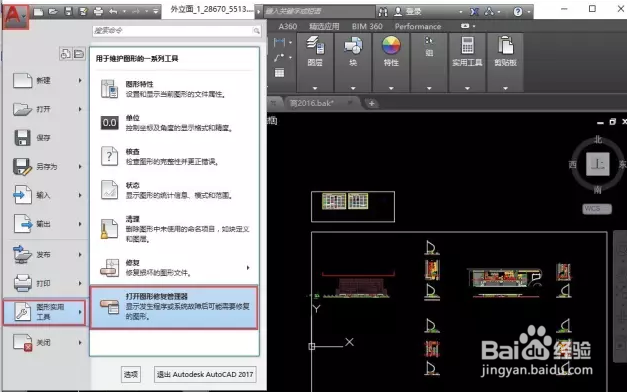Switch to the Performance ribbon tab

point(418,26)
